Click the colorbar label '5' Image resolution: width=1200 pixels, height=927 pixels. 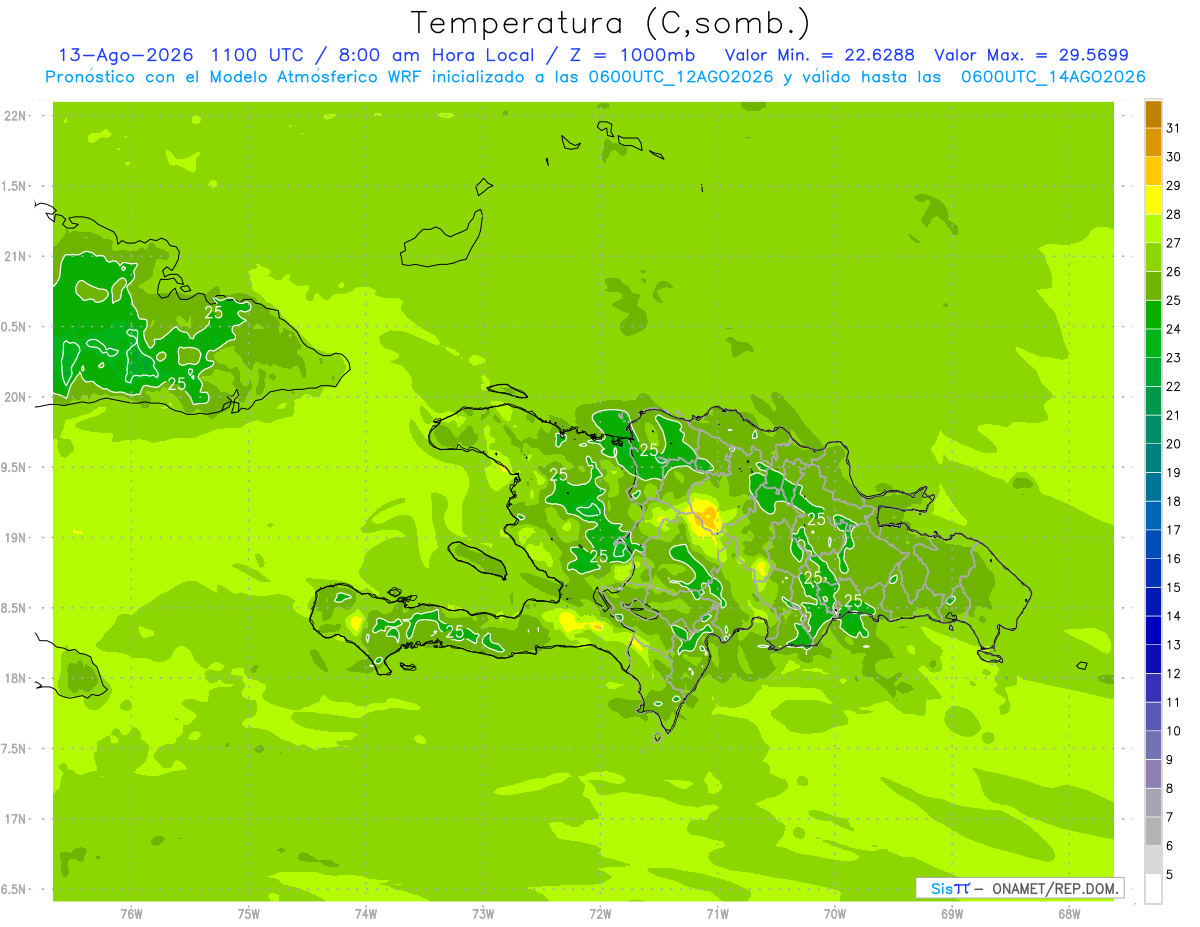[x=1170, y=875]
